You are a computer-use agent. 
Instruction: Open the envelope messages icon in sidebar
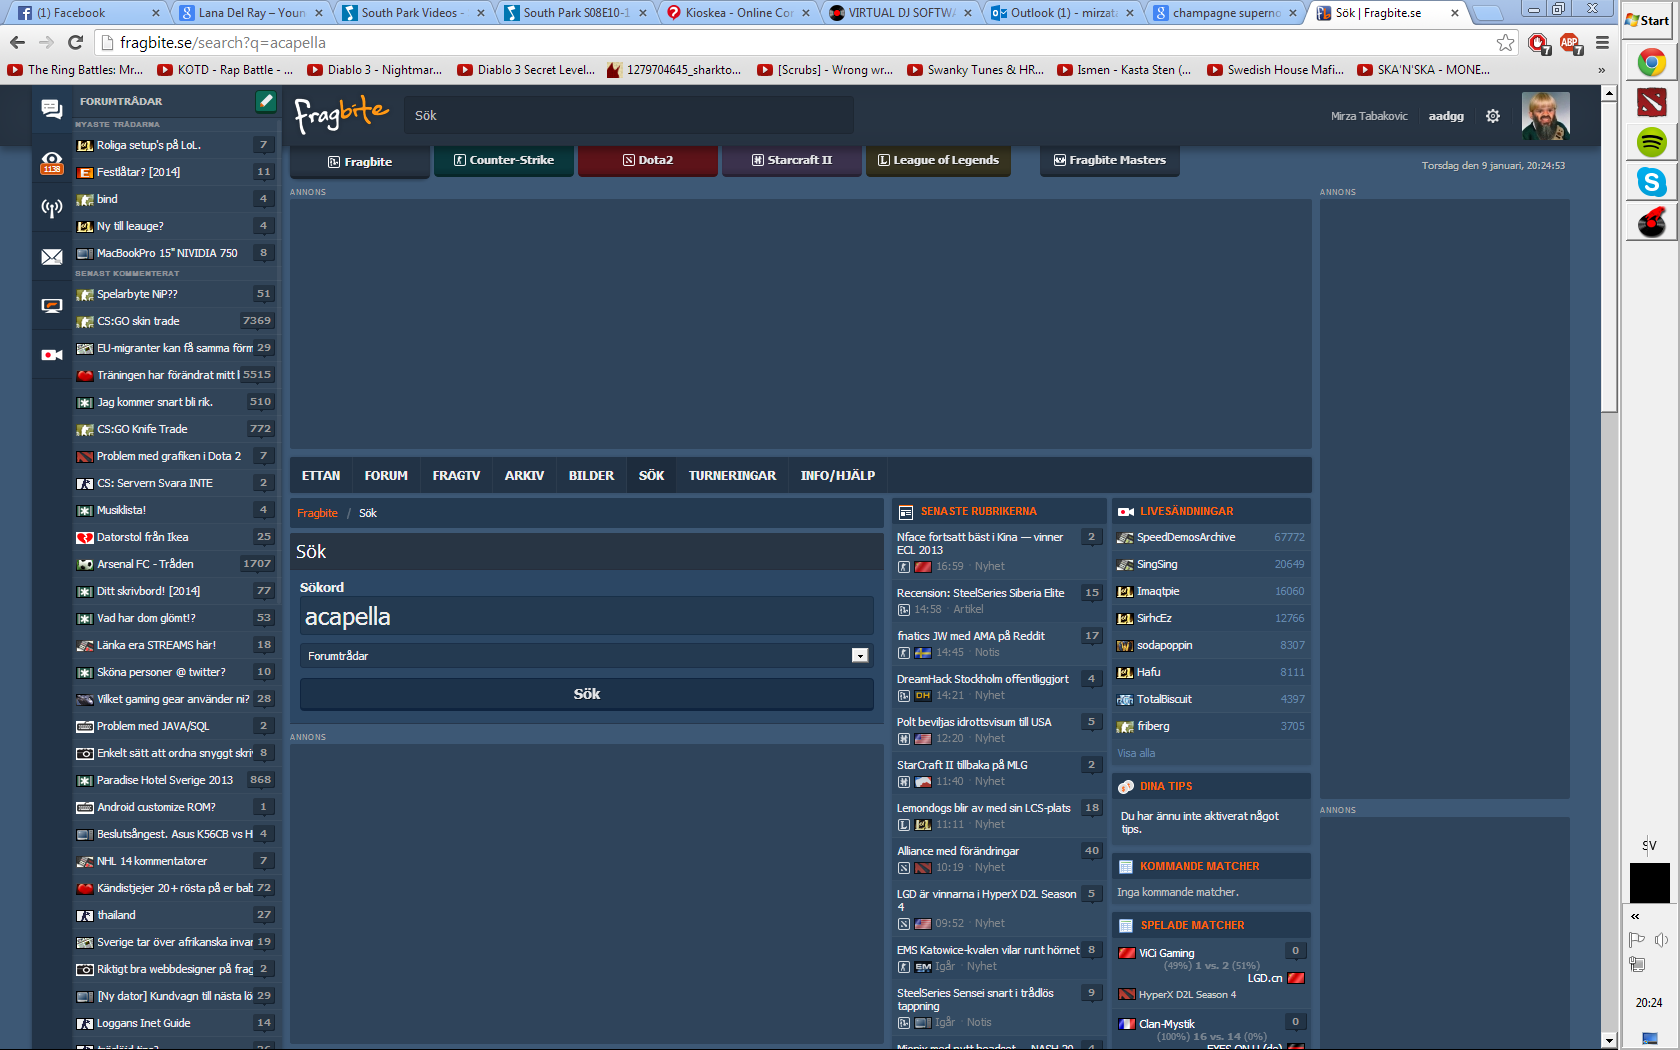click(x=52, y=257)
